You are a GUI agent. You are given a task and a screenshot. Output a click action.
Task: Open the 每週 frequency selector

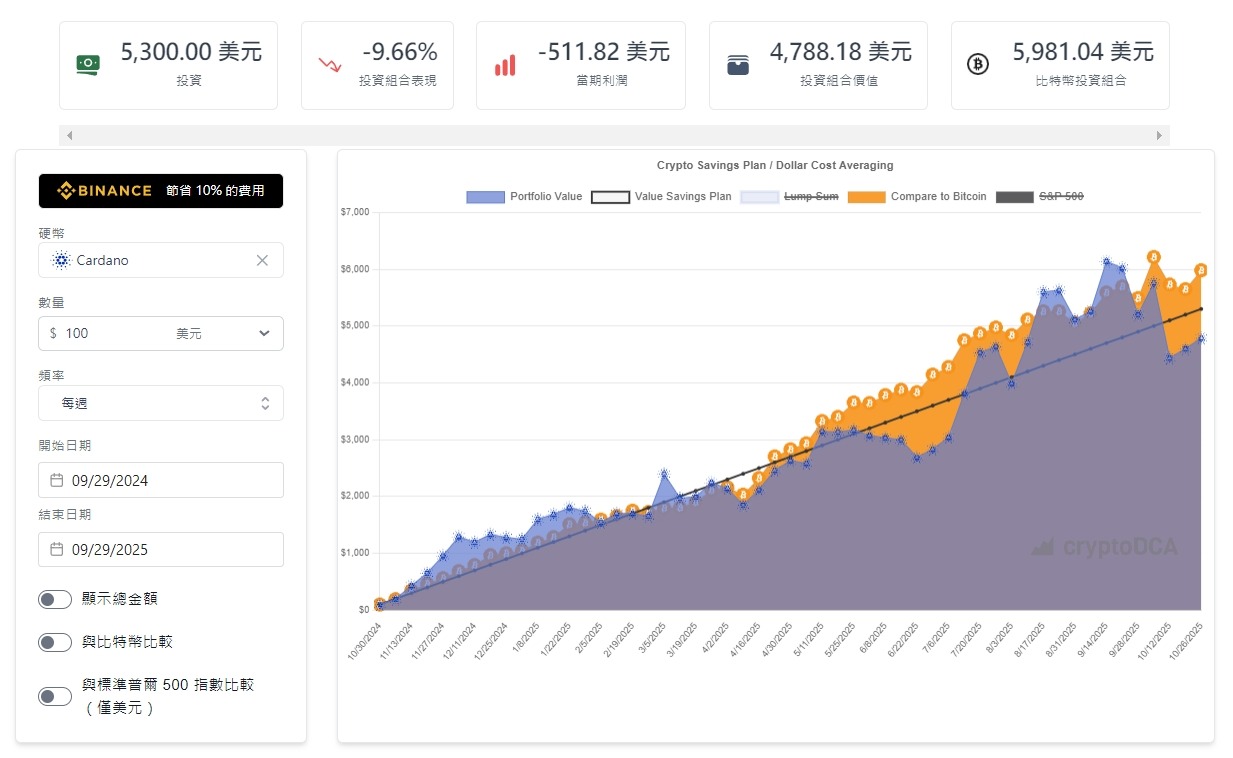tap(161, 404)
